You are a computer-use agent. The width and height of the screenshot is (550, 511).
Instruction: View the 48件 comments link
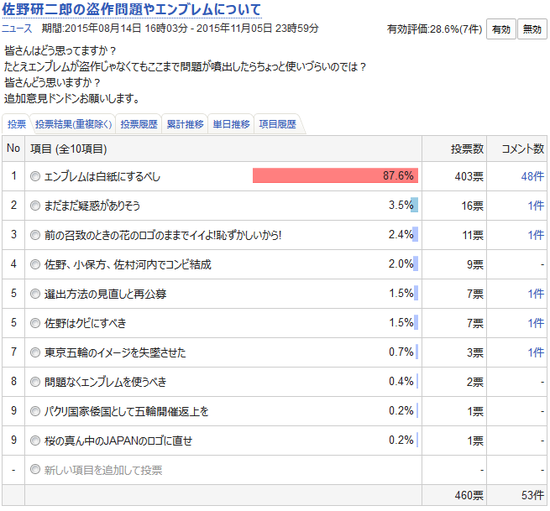532,176
